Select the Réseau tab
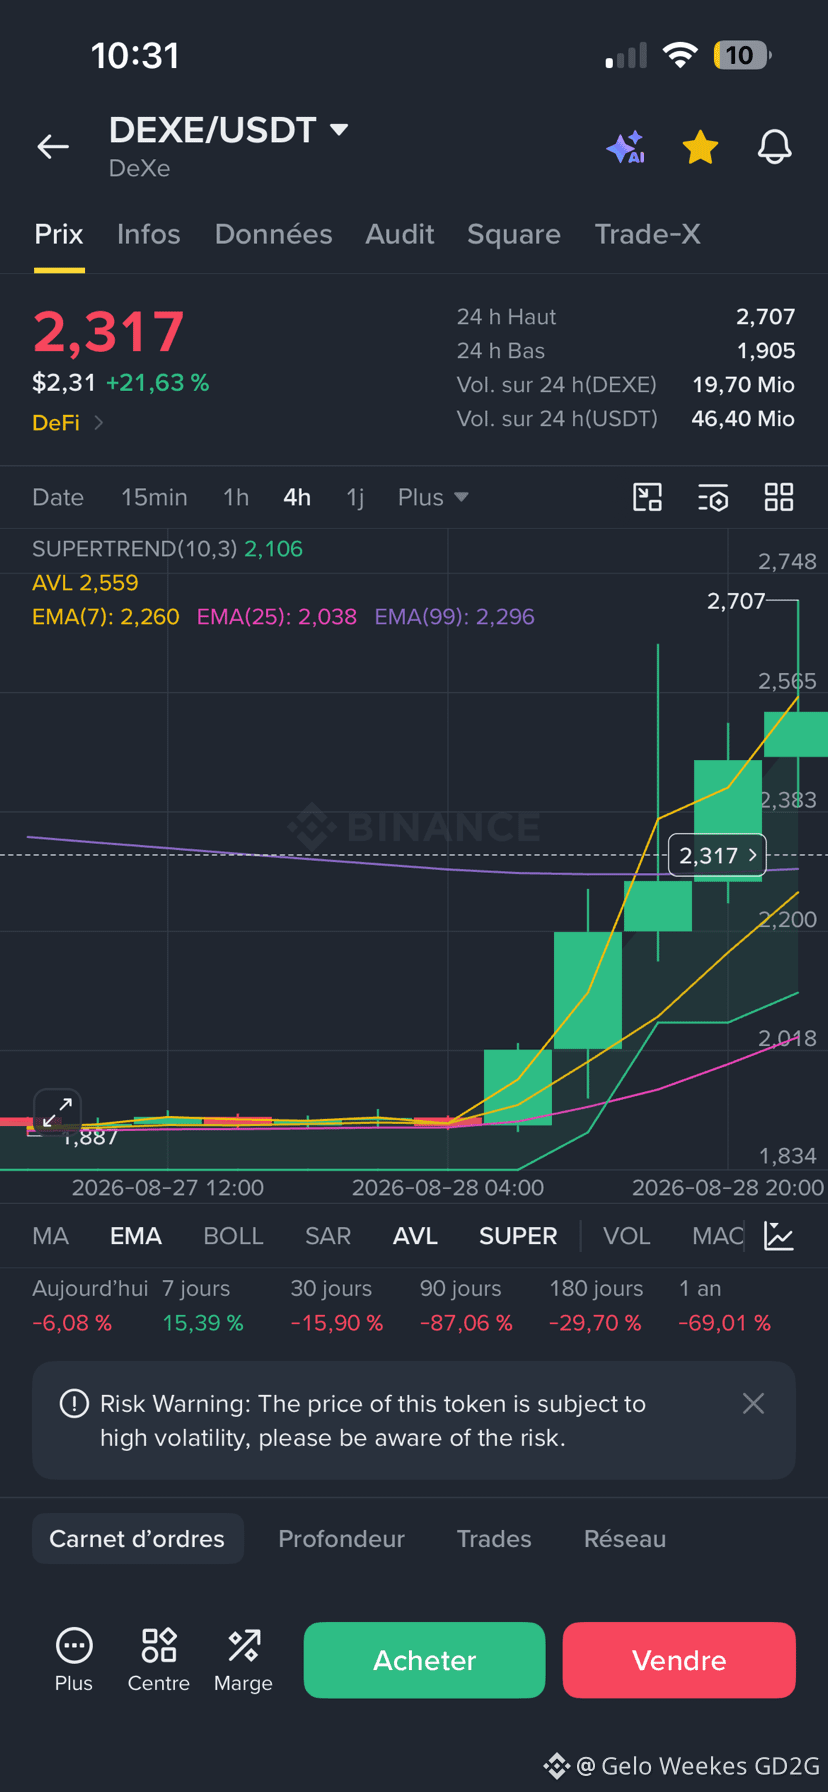828x1792 pixels. [x=625, y=1539]
